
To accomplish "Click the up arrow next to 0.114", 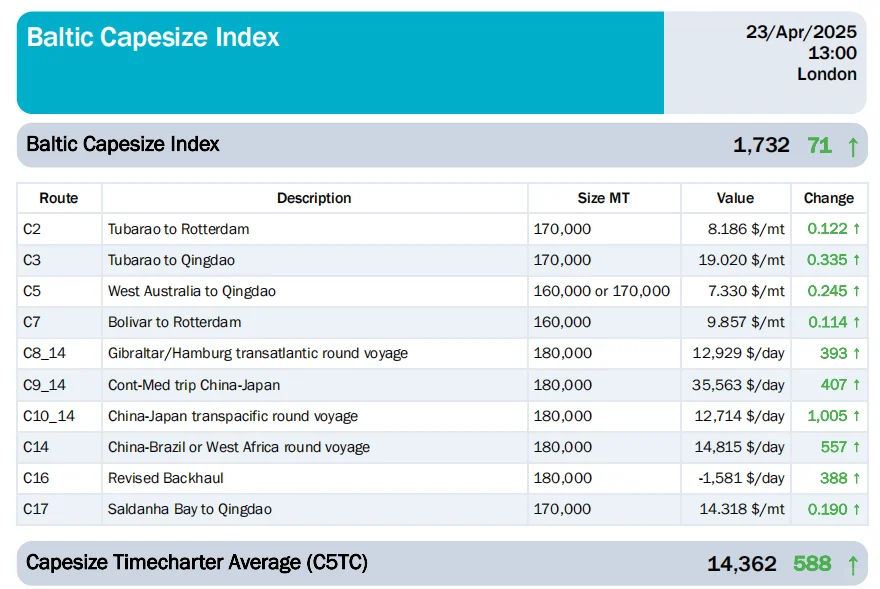I will click(x=856, y=322).
